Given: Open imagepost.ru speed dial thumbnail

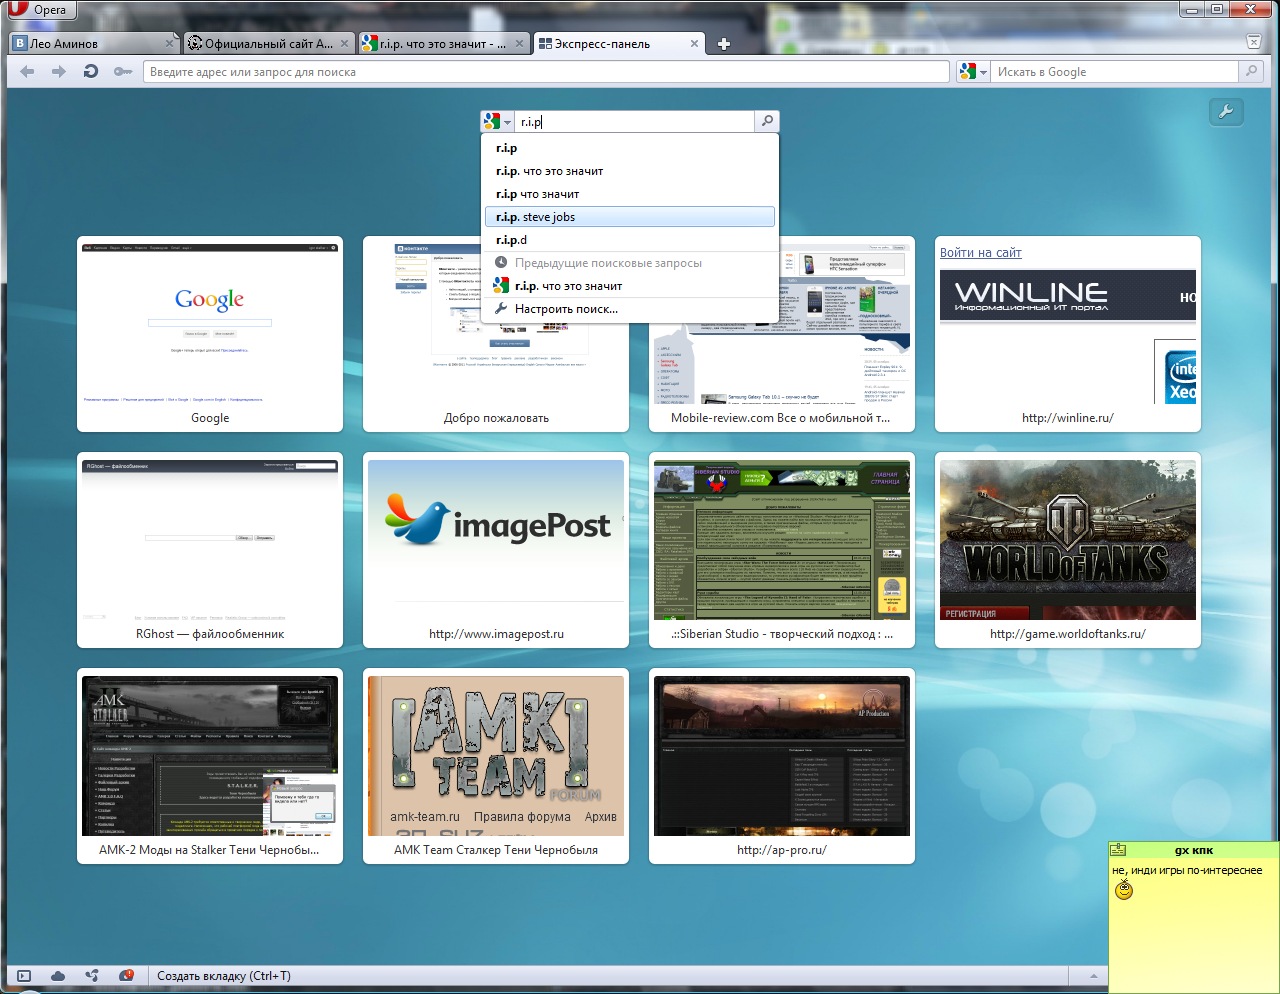Looking at the screenshot, I should 496,550.
